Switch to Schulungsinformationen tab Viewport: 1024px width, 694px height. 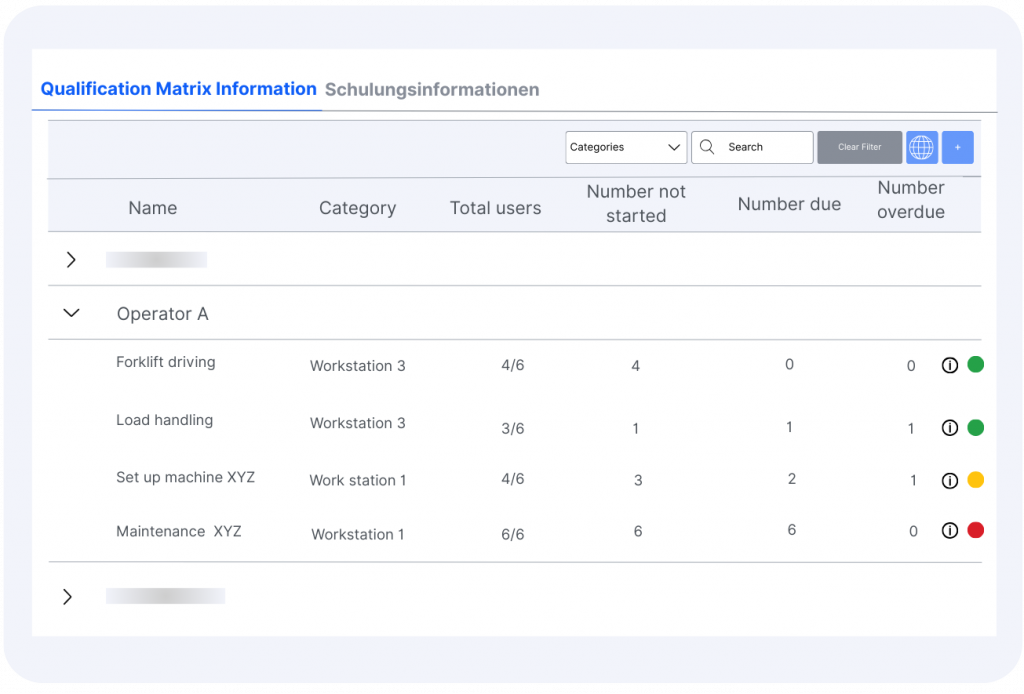coord(432,90)
